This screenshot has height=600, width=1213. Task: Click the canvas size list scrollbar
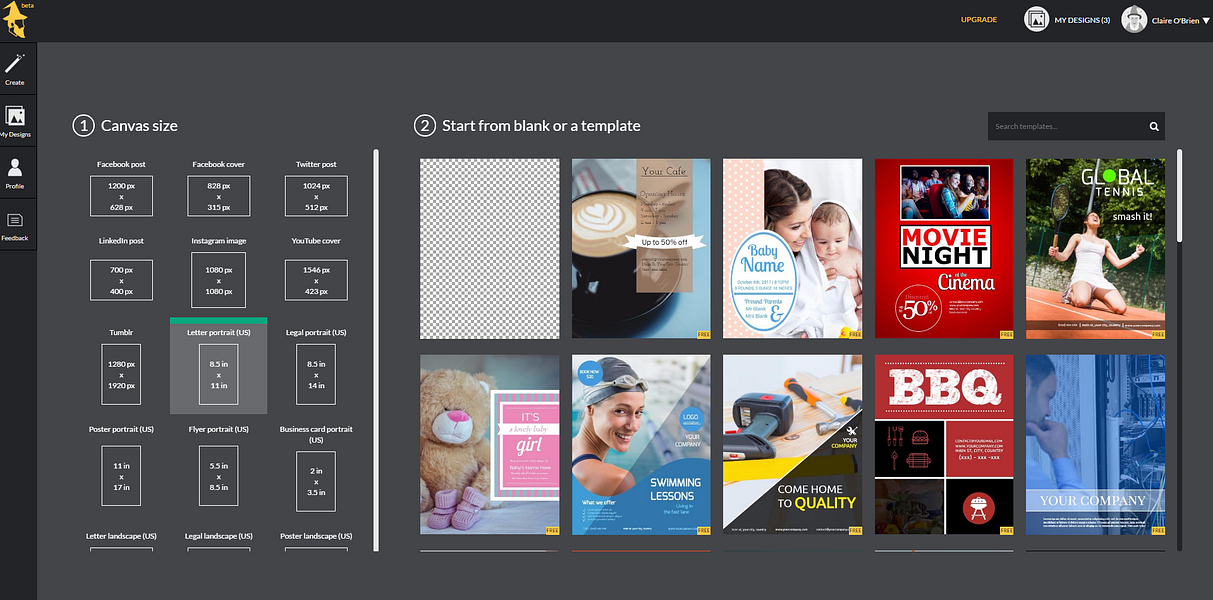pyautogui.click(x=375, y=350)
